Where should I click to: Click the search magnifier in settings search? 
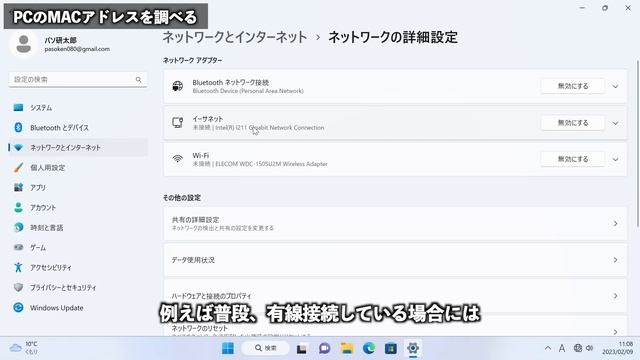pyautogui.click(x=139, y=80)
